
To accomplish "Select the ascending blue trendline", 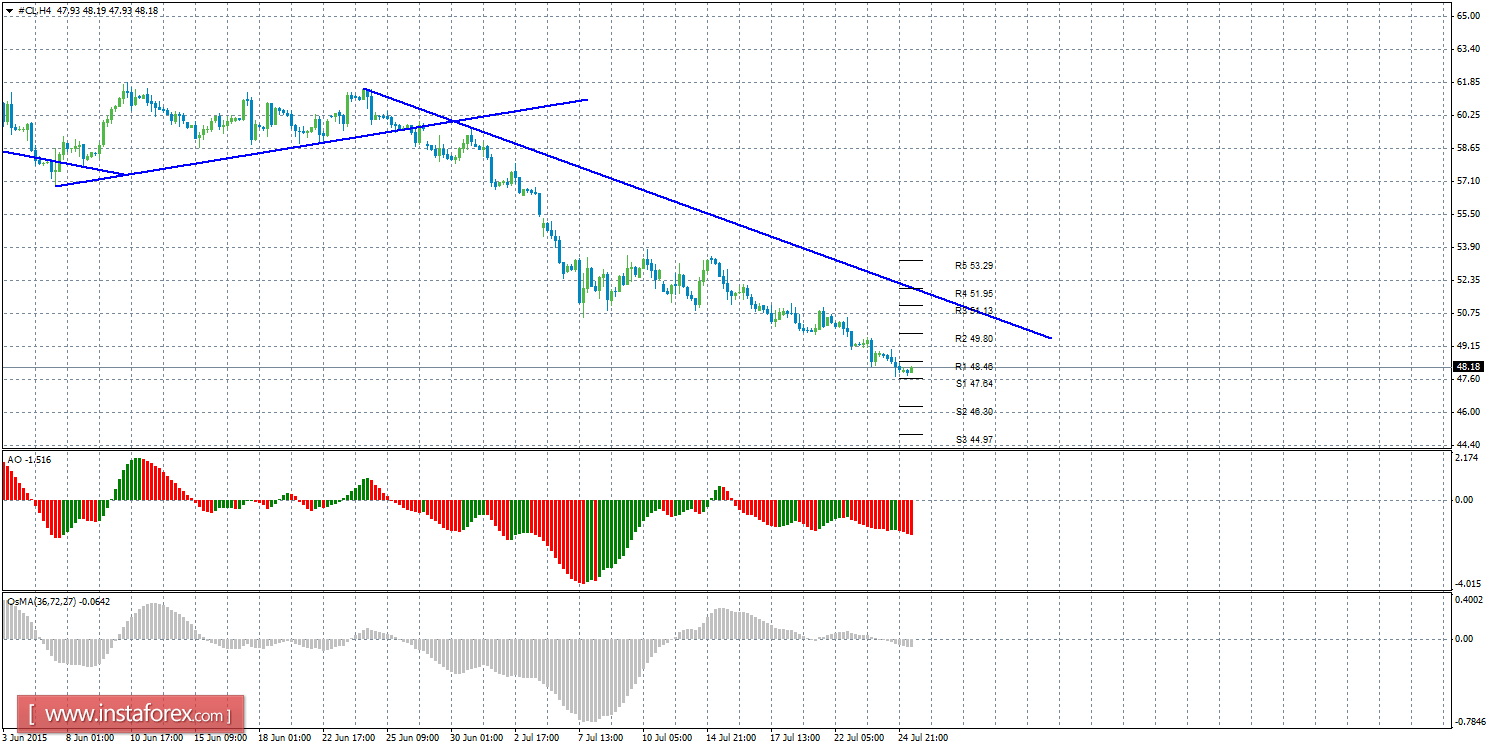I will point(321,142).
